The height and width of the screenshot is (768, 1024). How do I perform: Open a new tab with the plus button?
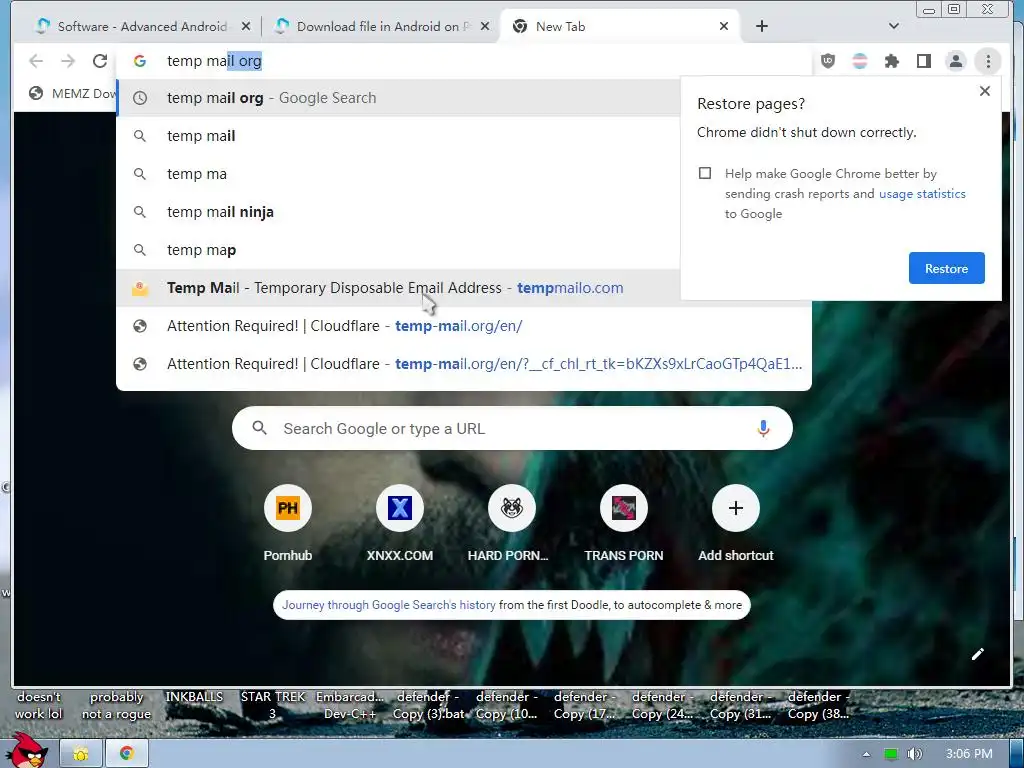point(761,26)
